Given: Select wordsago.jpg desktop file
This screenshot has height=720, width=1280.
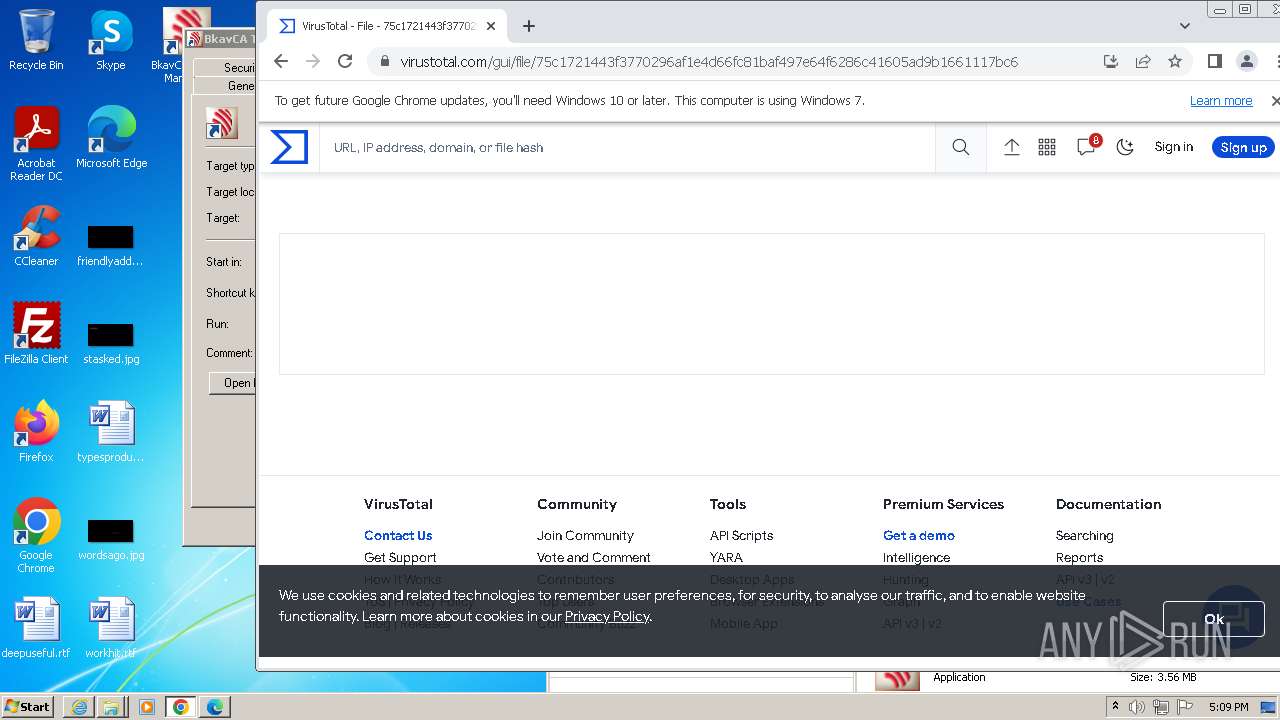Looking at the screenshot, I should pos(111,539).
